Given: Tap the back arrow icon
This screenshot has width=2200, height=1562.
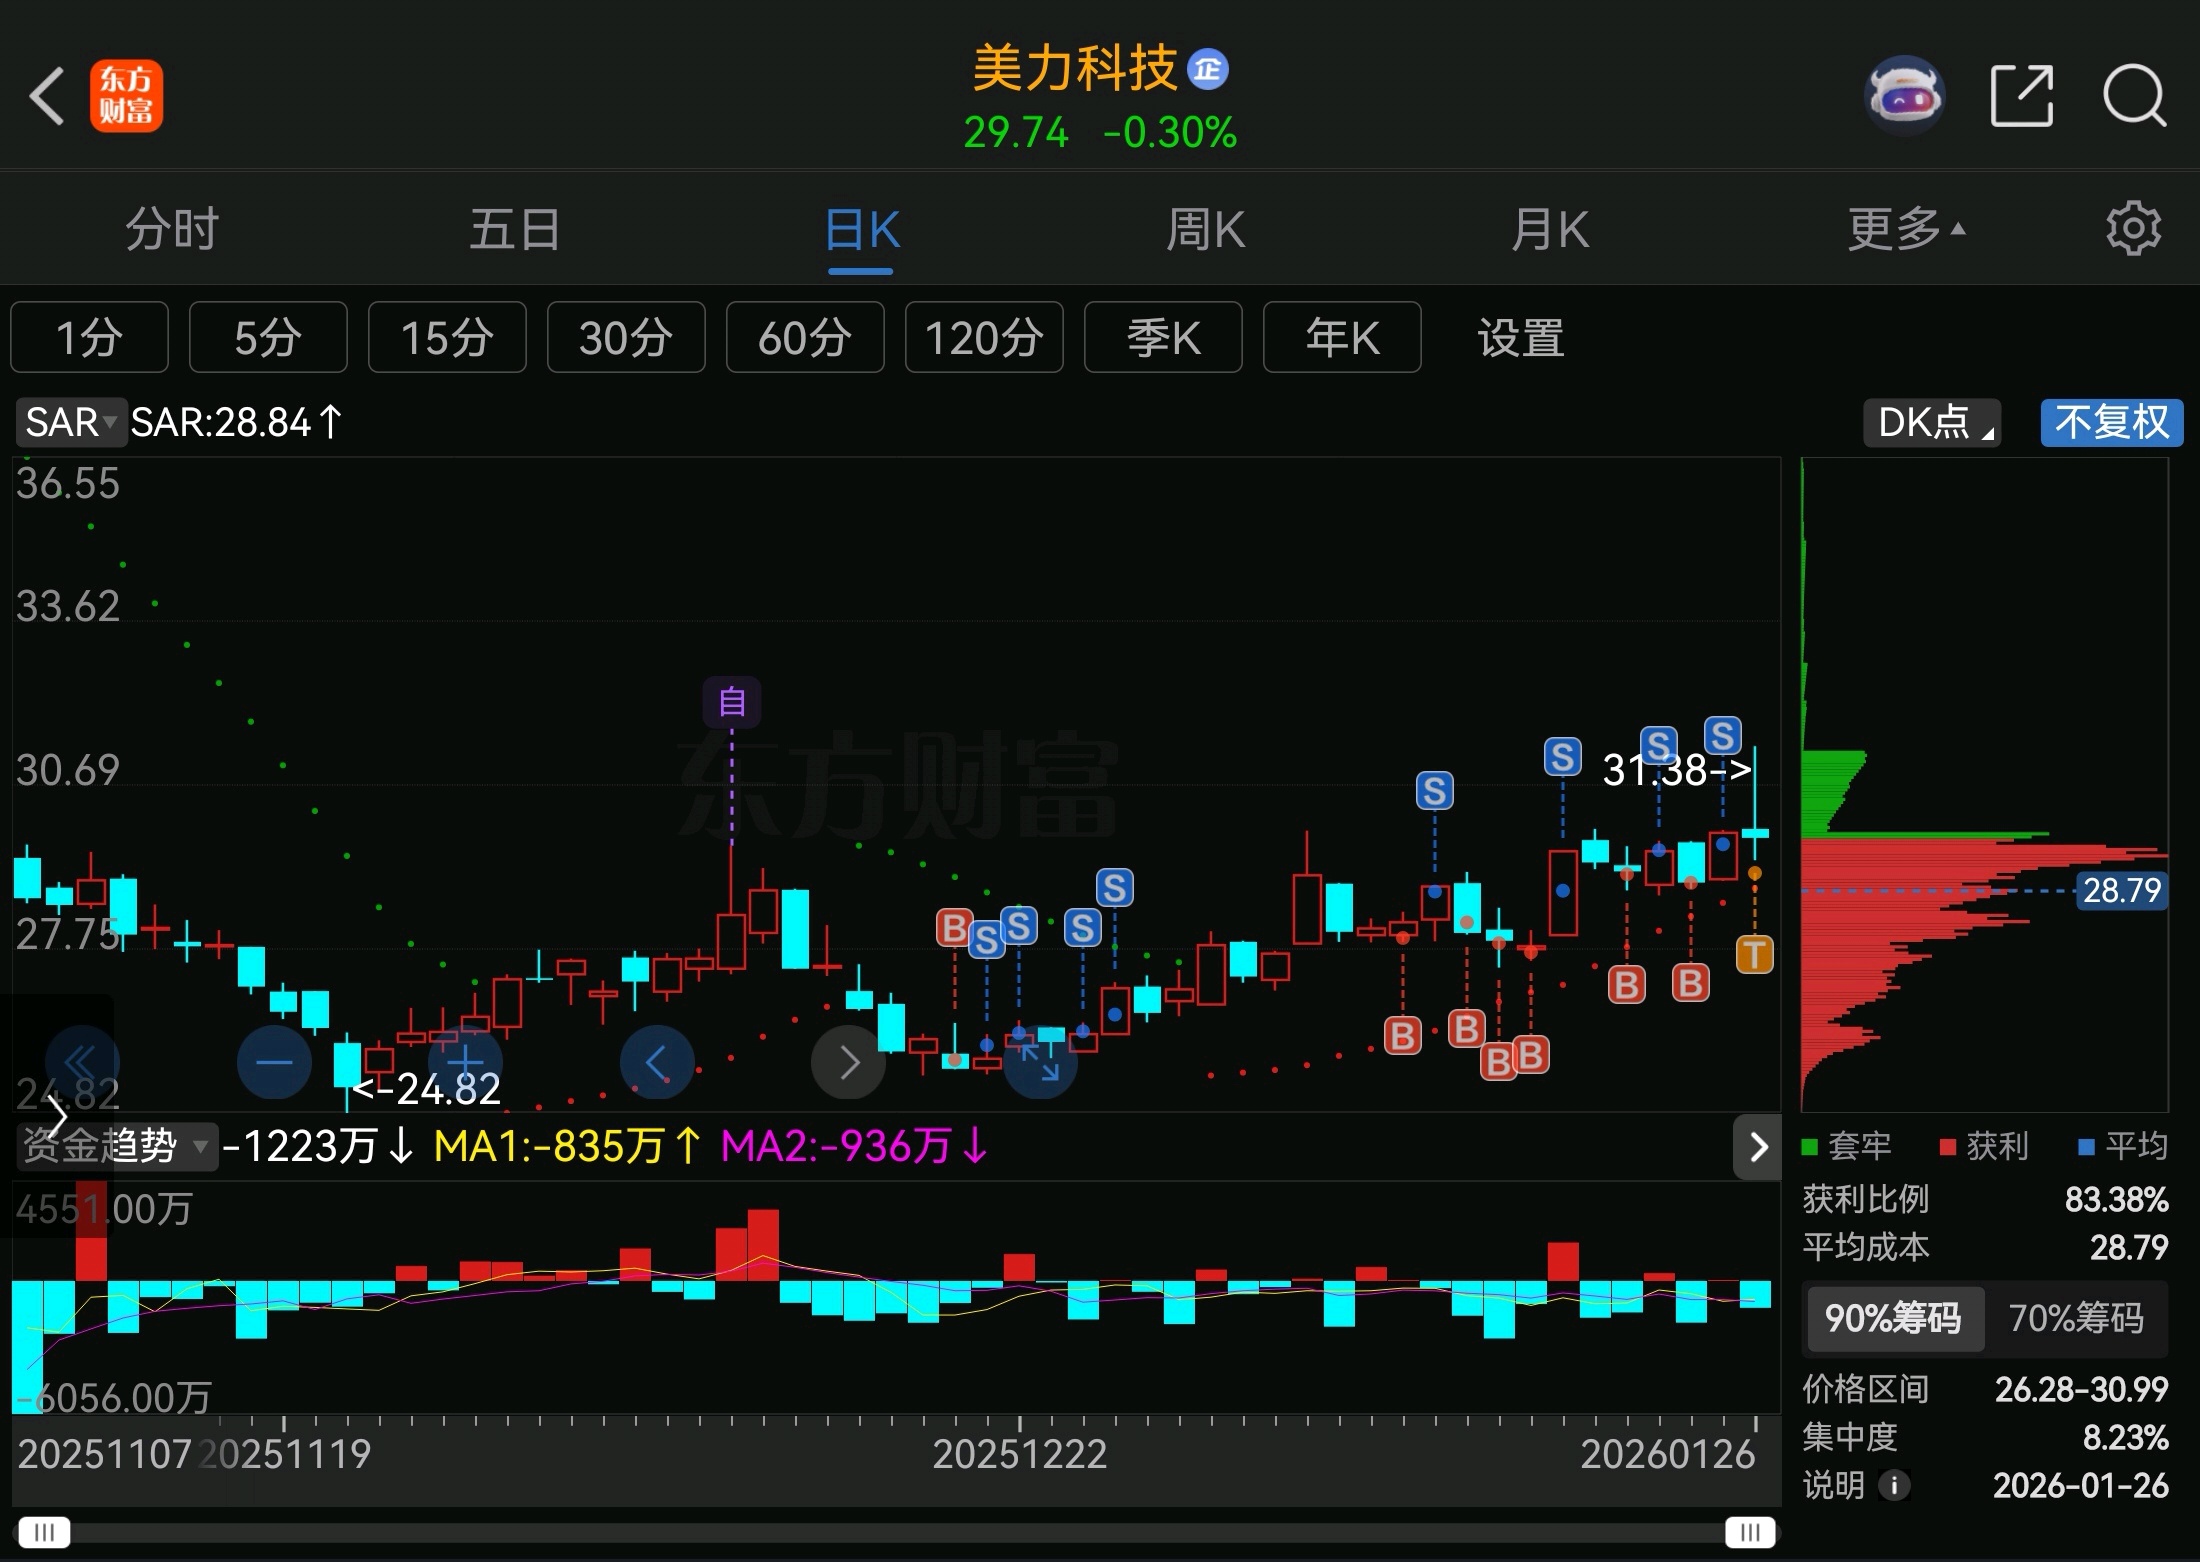Looking at the screenshot, I should [47, 97].
